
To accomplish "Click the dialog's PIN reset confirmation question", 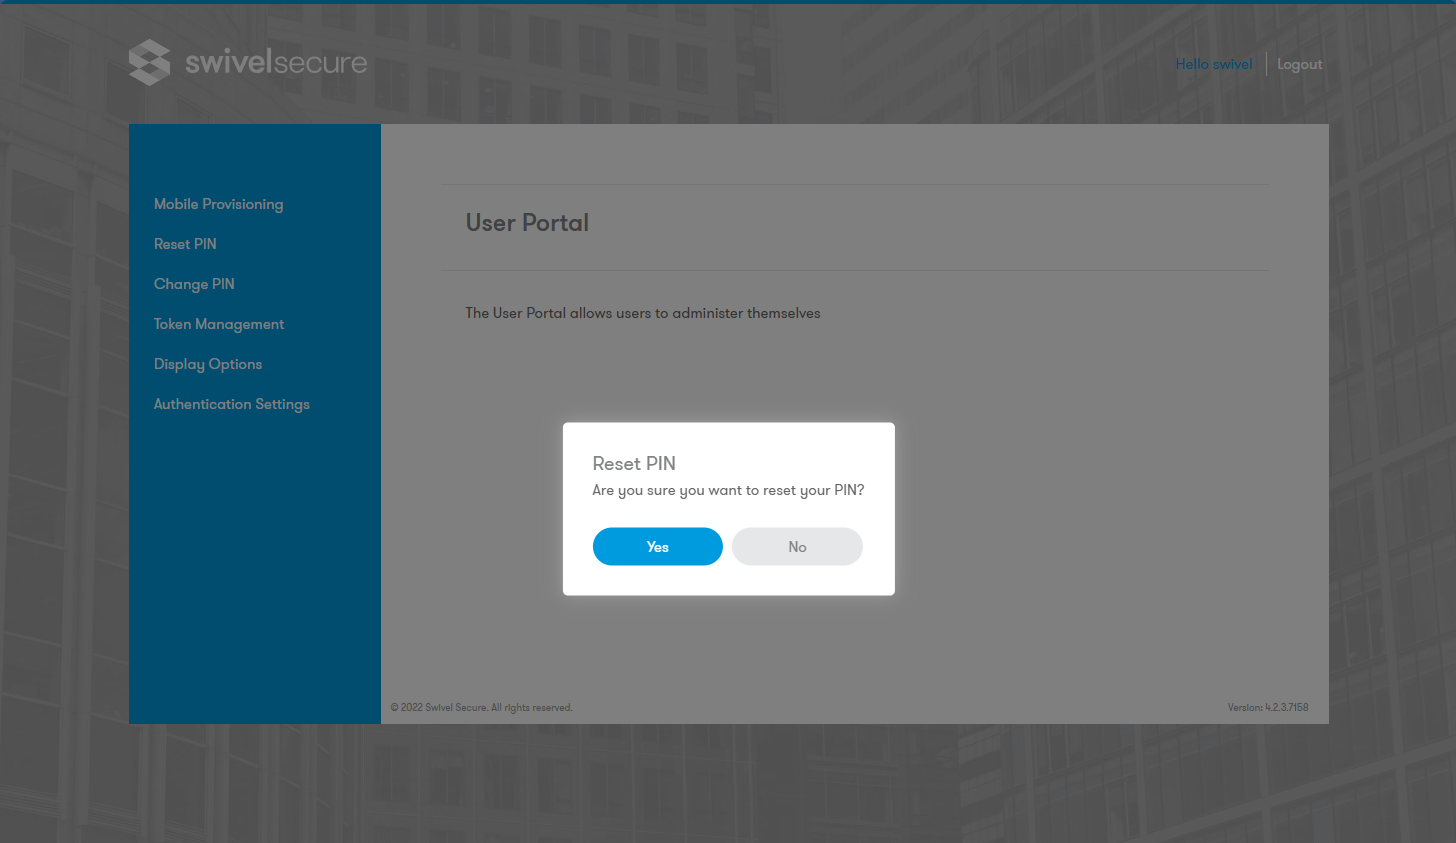I will pyautogui.click(x=728, y=490).
